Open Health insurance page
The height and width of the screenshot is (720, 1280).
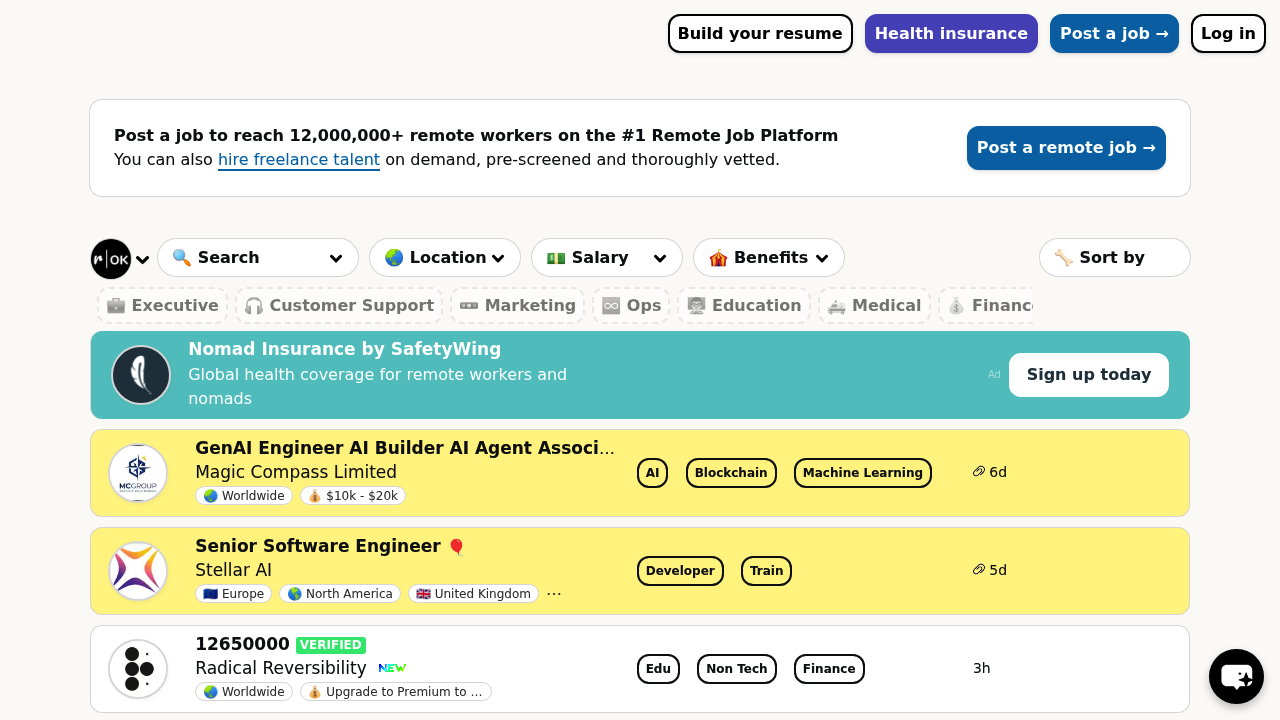click(951, 34)
